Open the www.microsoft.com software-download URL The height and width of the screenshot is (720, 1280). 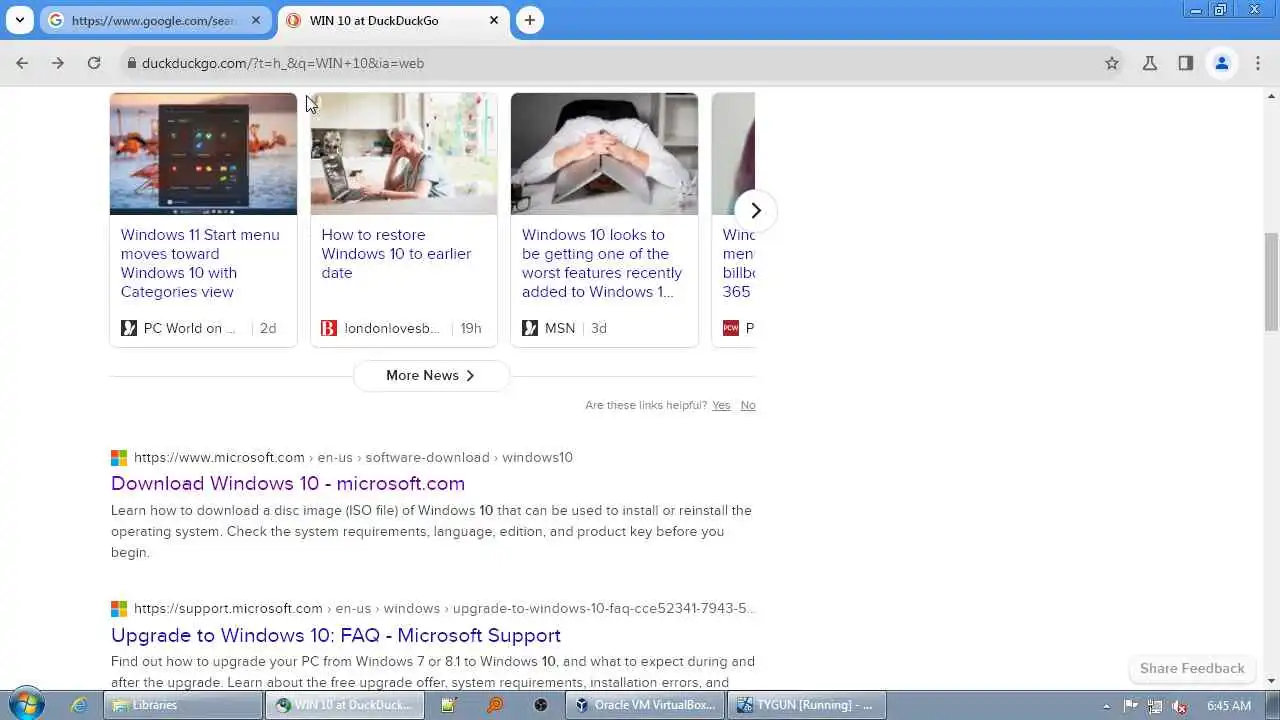pyautogui.click(x=353, y=457)
